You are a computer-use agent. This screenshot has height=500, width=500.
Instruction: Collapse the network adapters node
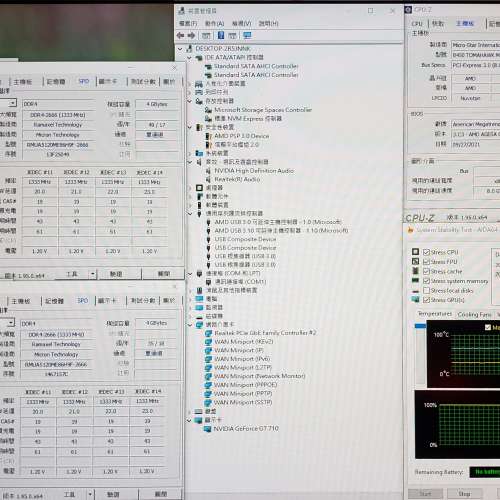pos(190,325)
